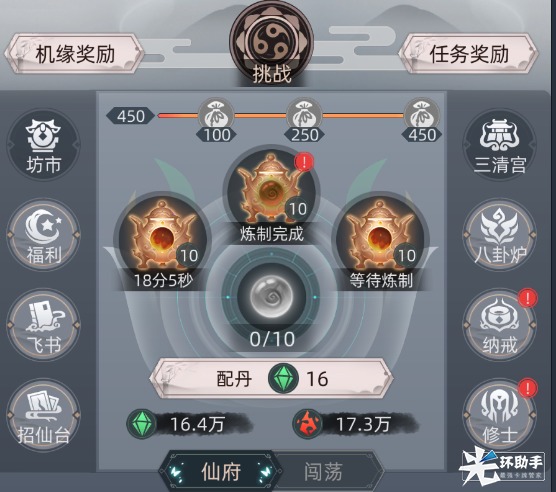Open the 三清宫 palace icon

click(500, 145)
